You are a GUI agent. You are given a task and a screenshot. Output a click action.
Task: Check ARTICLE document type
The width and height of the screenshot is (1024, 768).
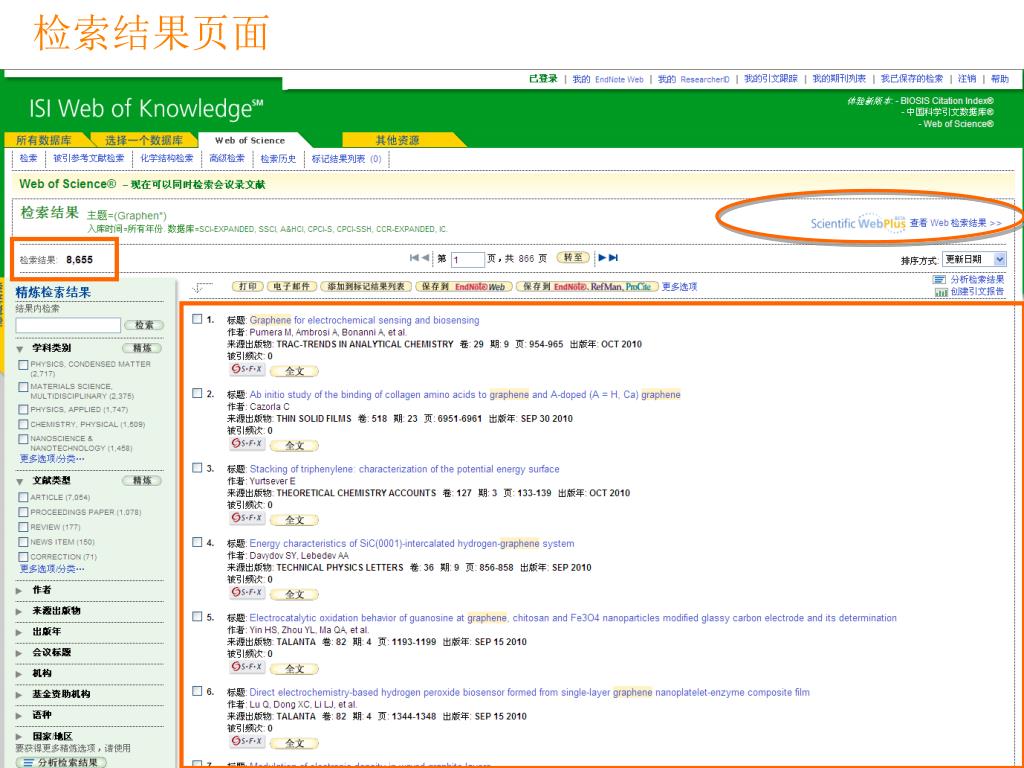pyautogui.click(x=24, y=498)
